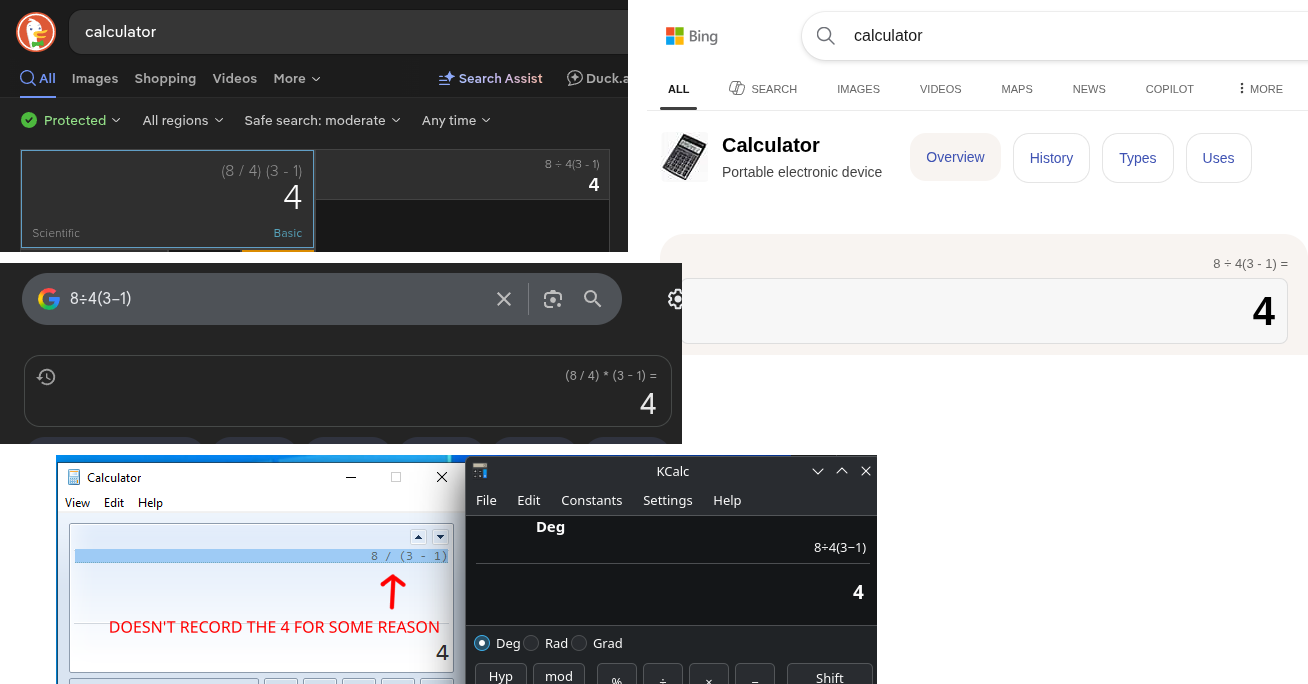The width and height of the screenshot is (1308, 684).
Task: Toggle the Hyp button in KCalc
Action: (x=501, y=675)
